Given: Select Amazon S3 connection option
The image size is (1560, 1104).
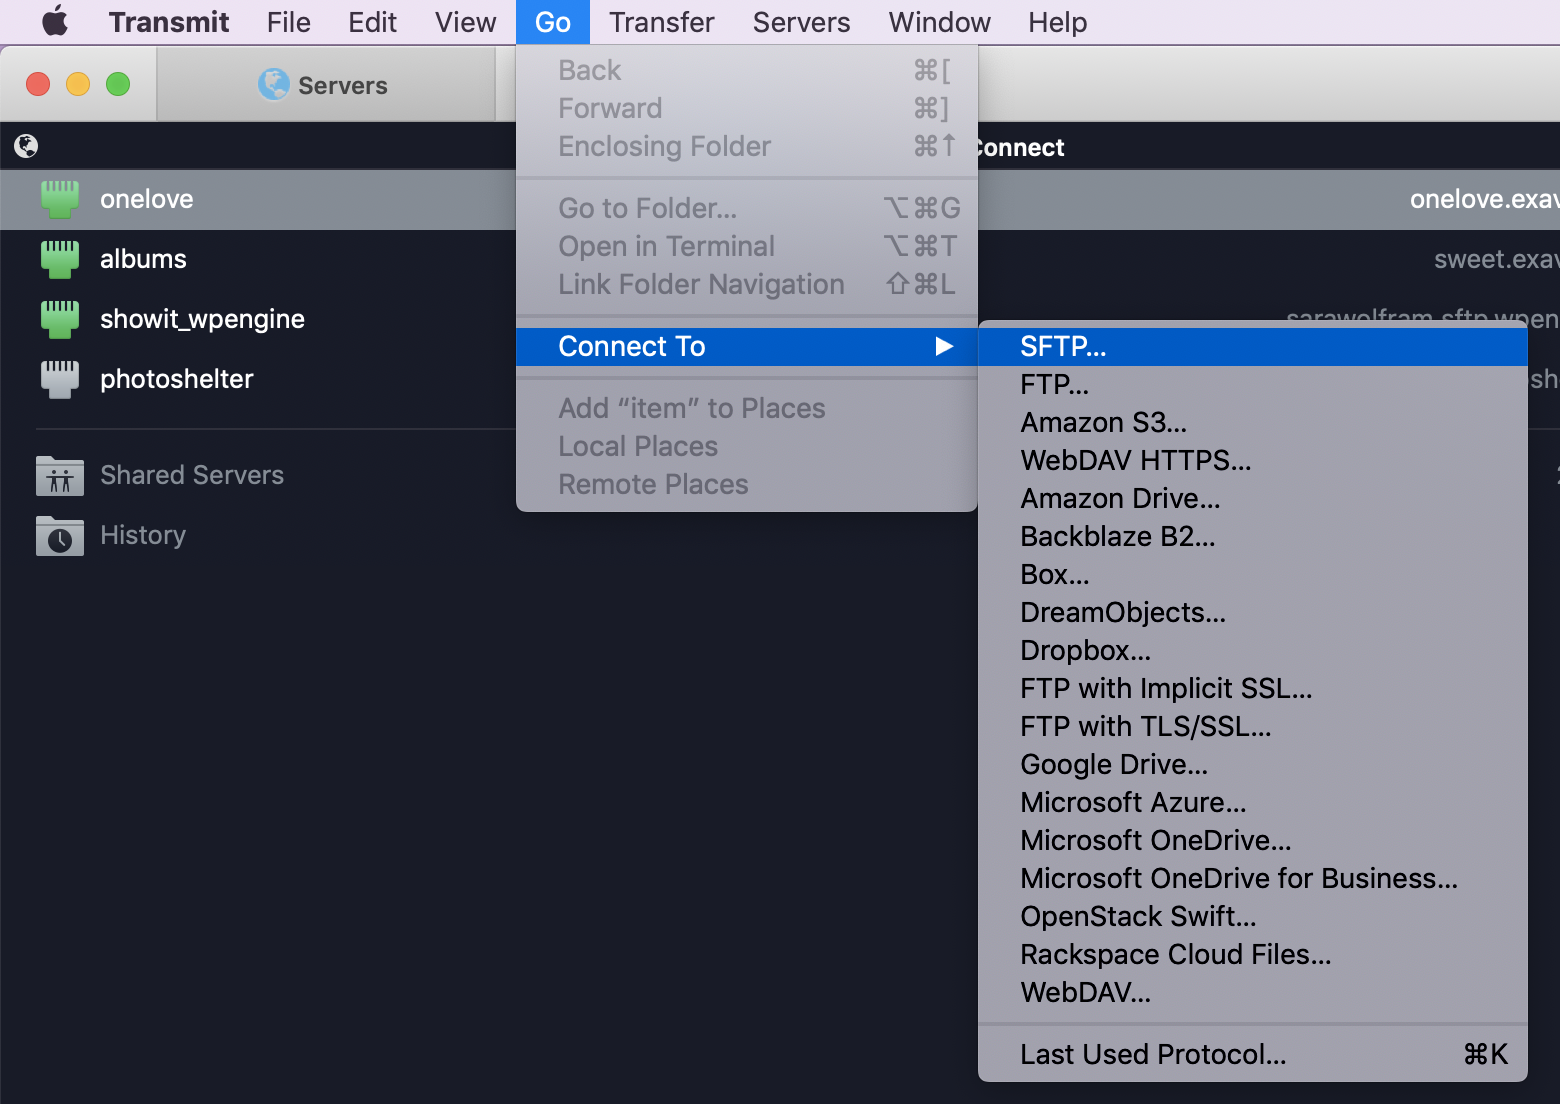Looking at the screenshot, I should coord(1103,422).
